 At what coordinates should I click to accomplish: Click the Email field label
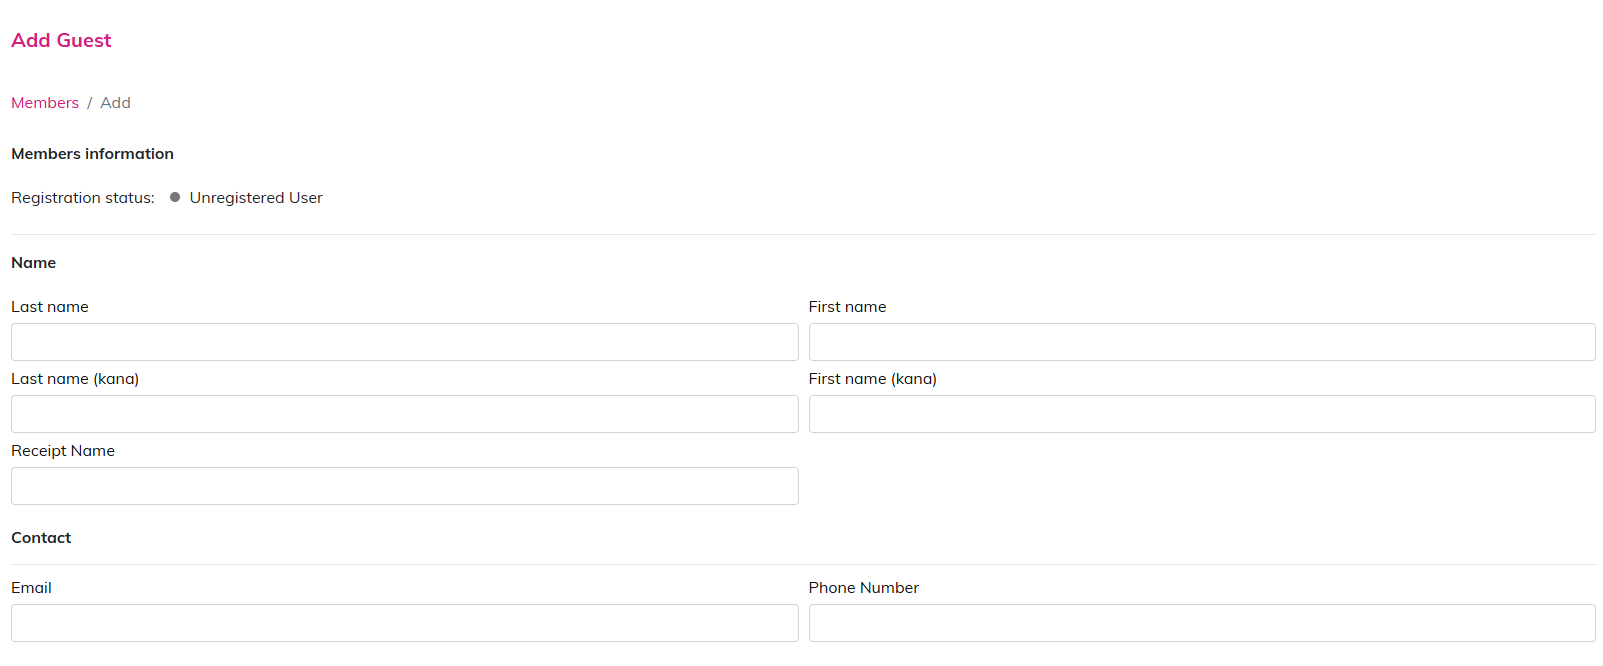point(31,588)
